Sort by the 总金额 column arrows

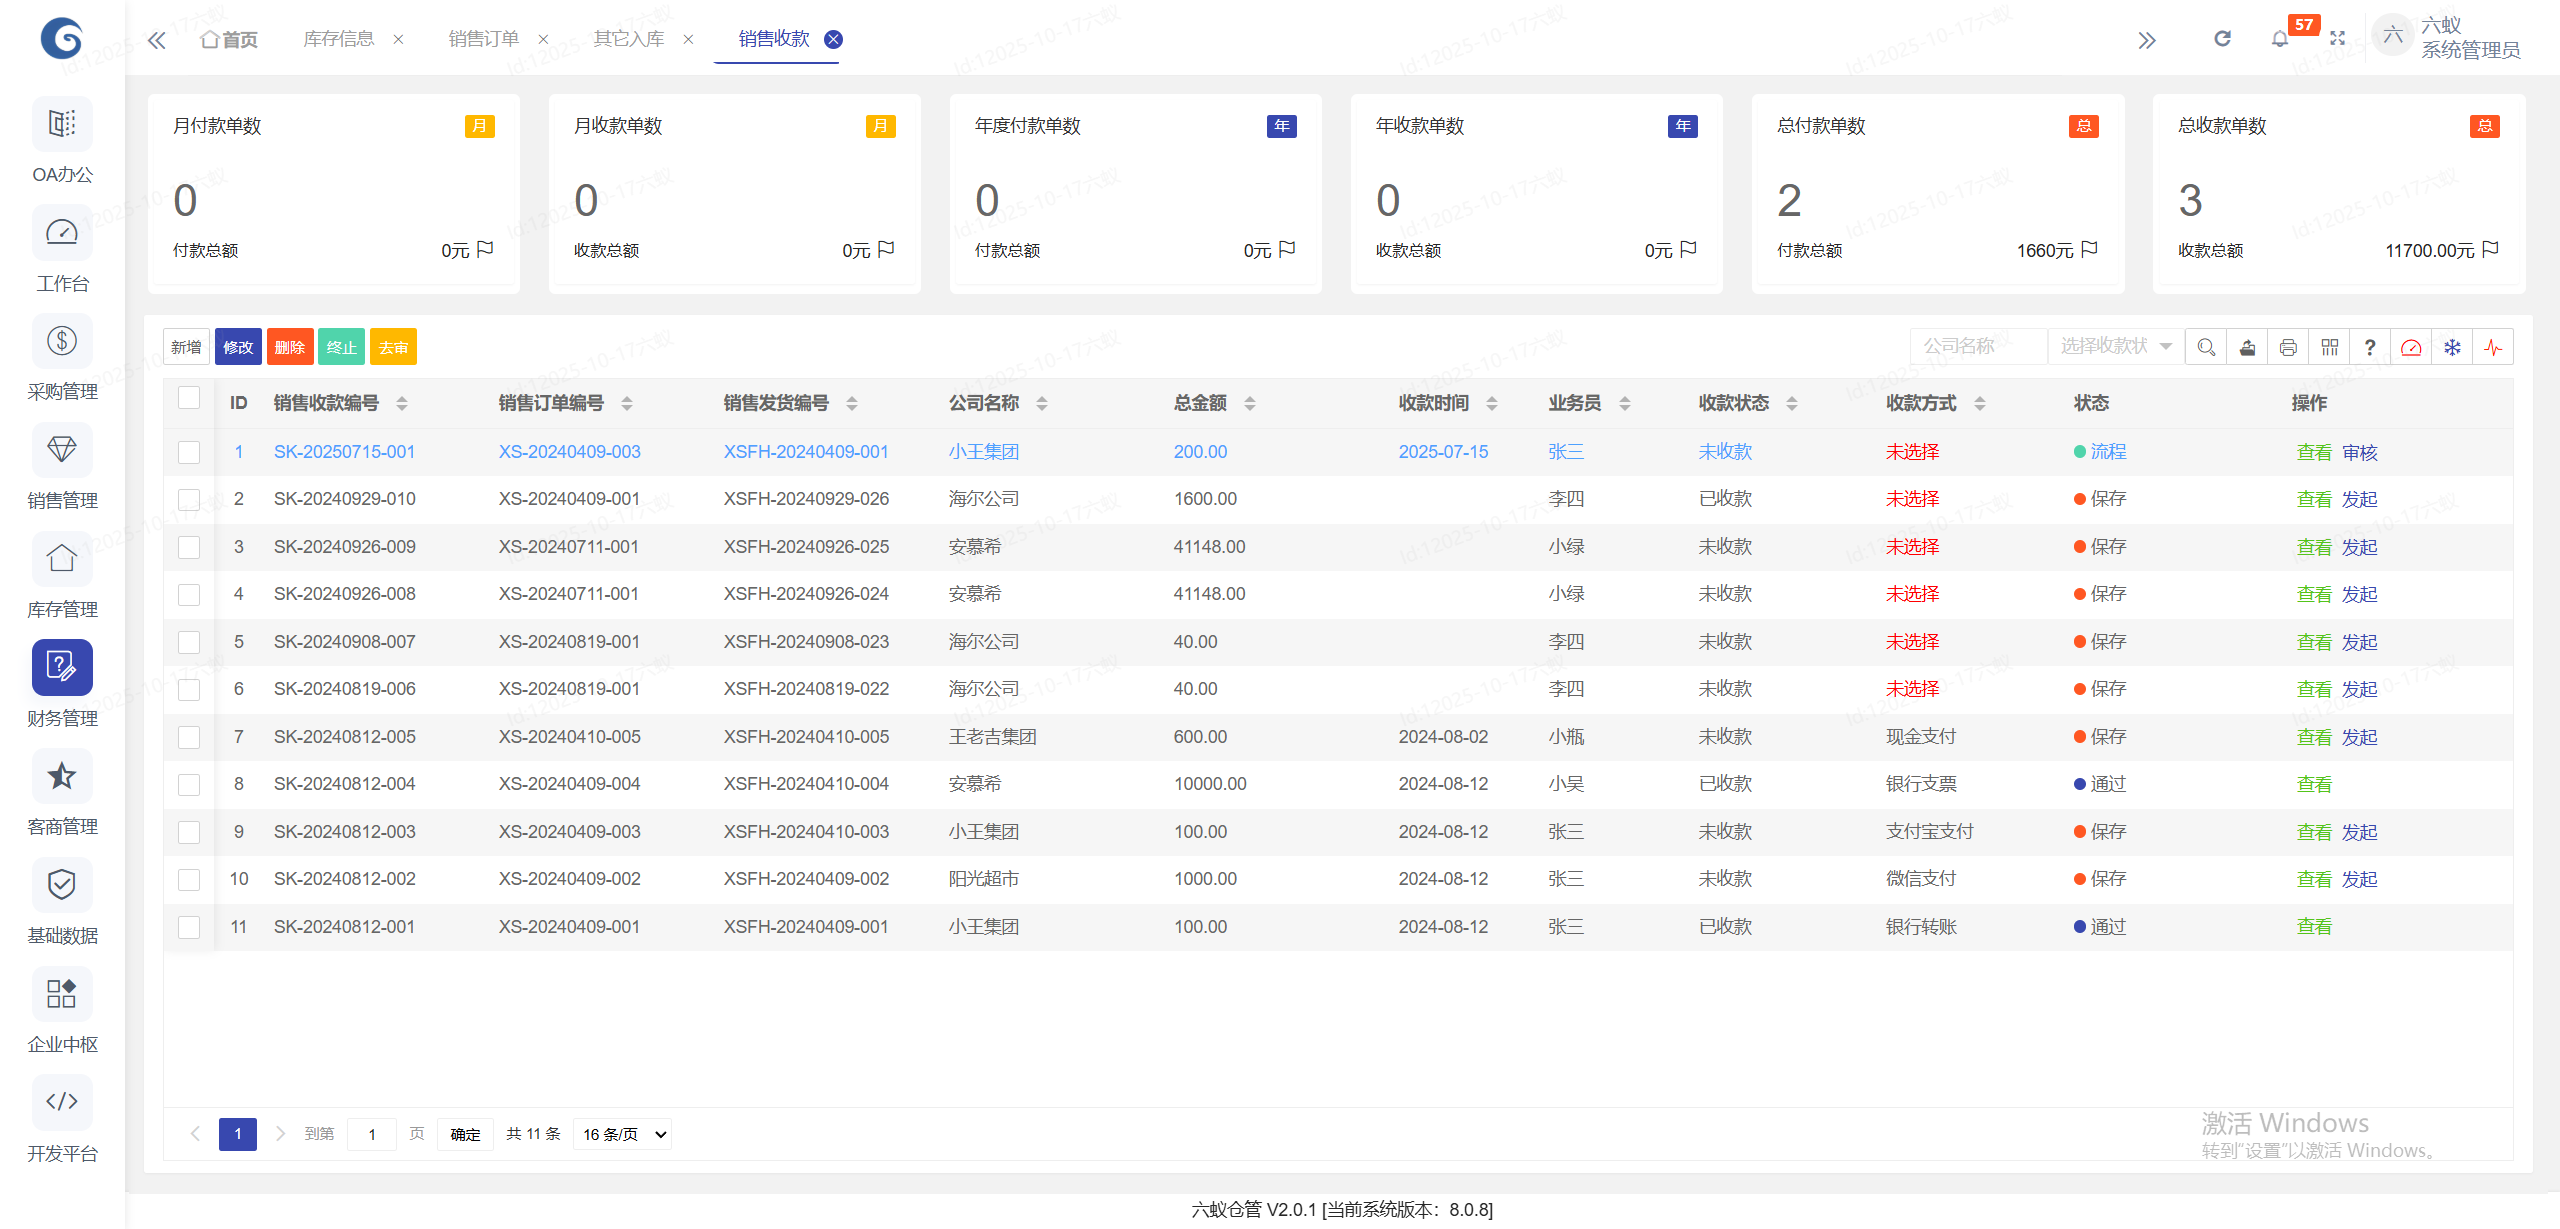point(1249,403)
